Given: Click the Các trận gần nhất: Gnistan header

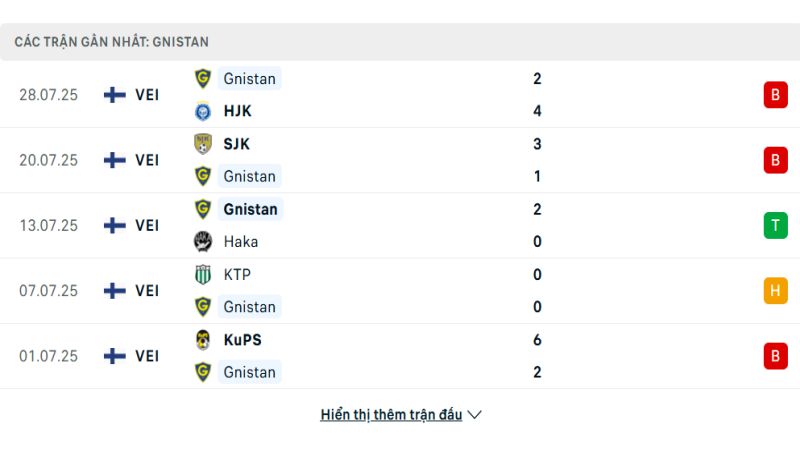Looking at the screenshot, I should click(x=111, y=42).
